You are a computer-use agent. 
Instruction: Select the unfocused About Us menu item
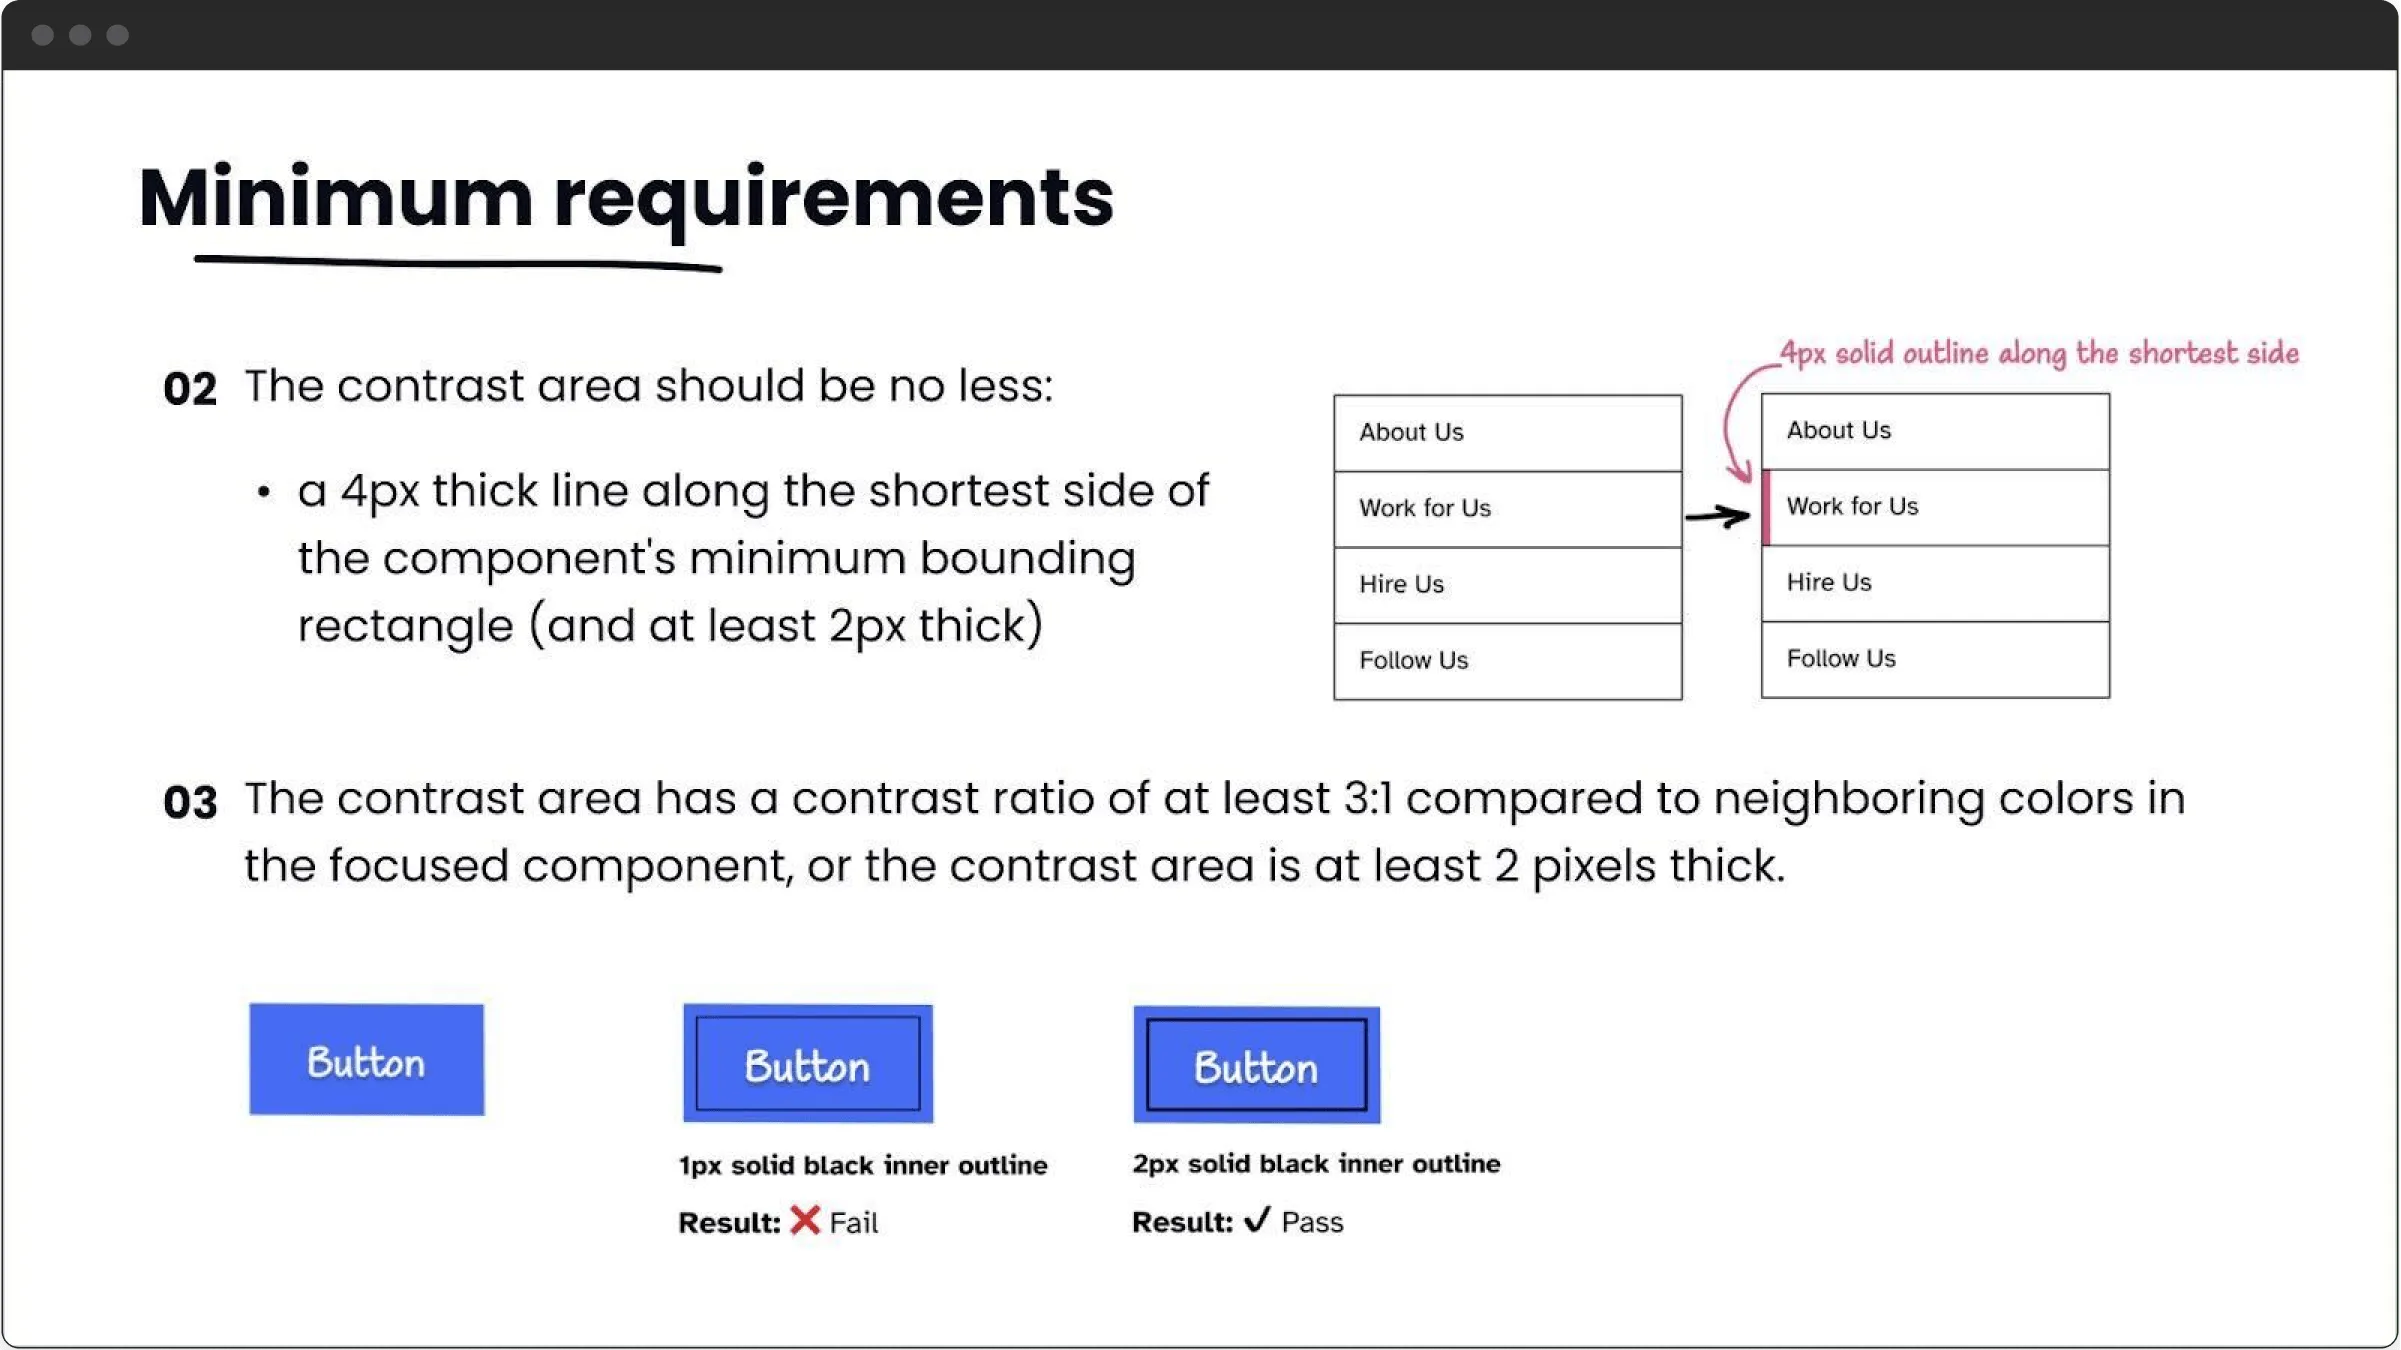tap(1504, 430)
